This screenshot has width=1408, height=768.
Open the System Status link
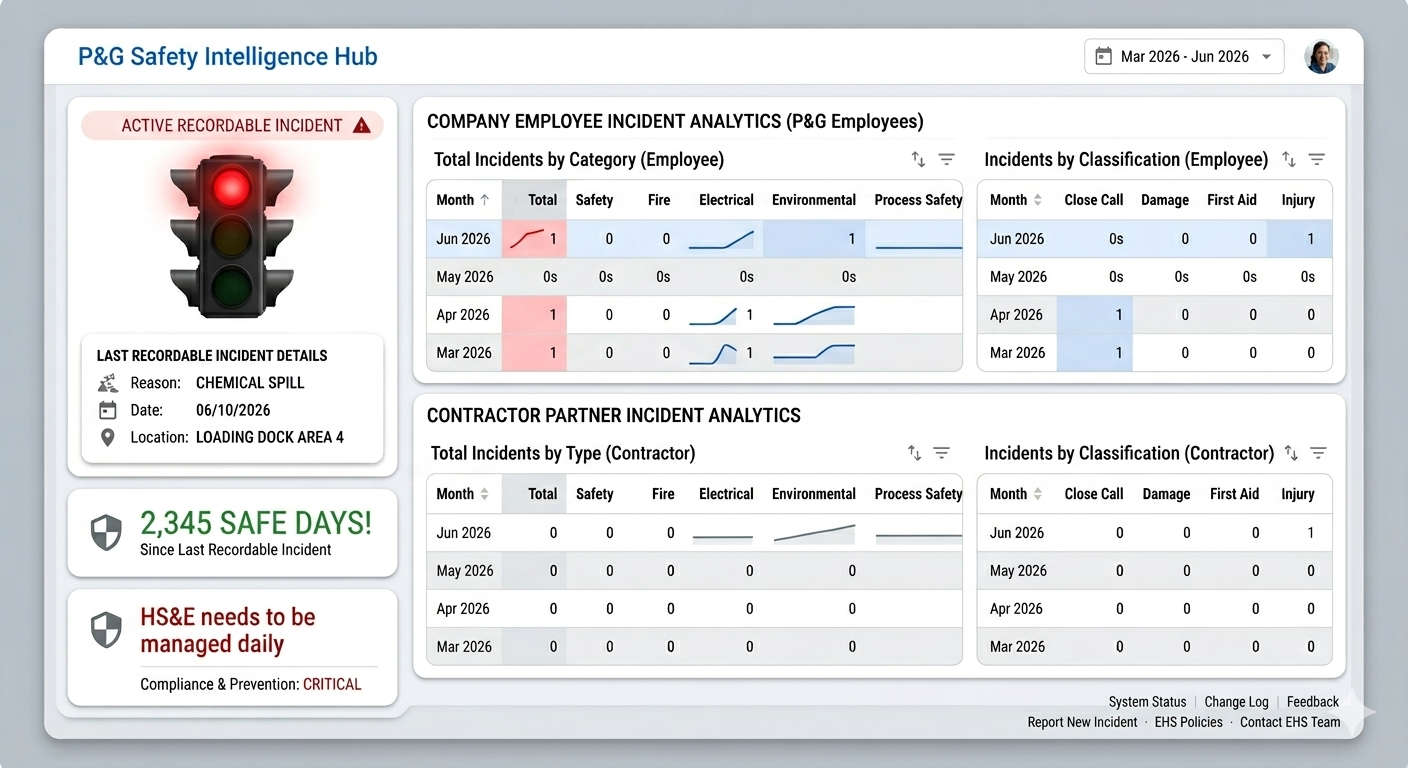1147,702
